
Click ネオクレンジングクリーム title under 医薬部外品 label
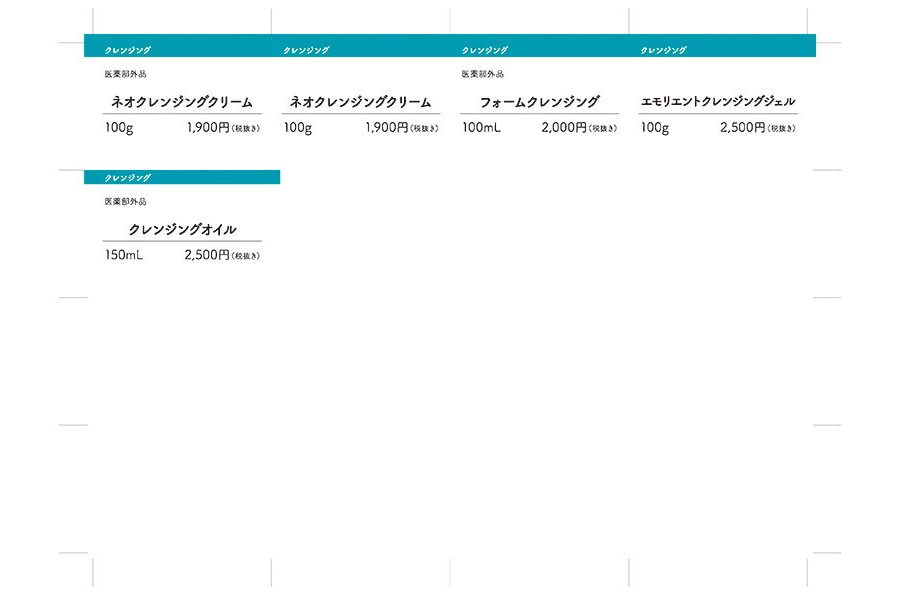182,102
